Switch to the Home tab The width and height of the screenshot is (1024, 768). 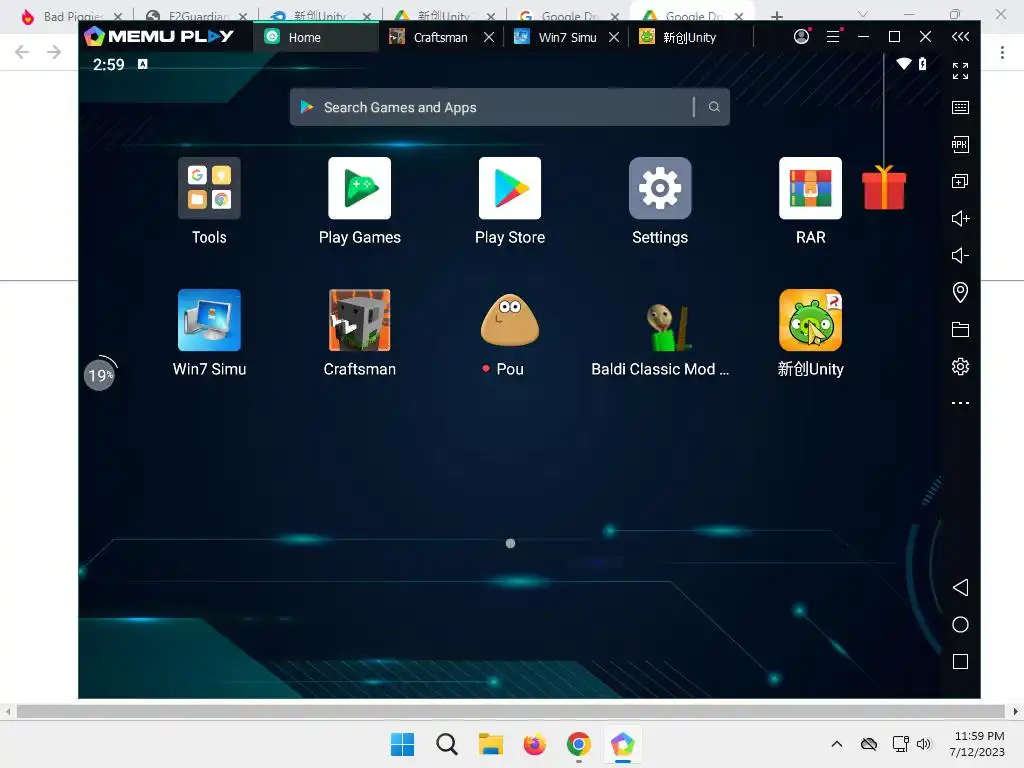click(x=316, y=37)
